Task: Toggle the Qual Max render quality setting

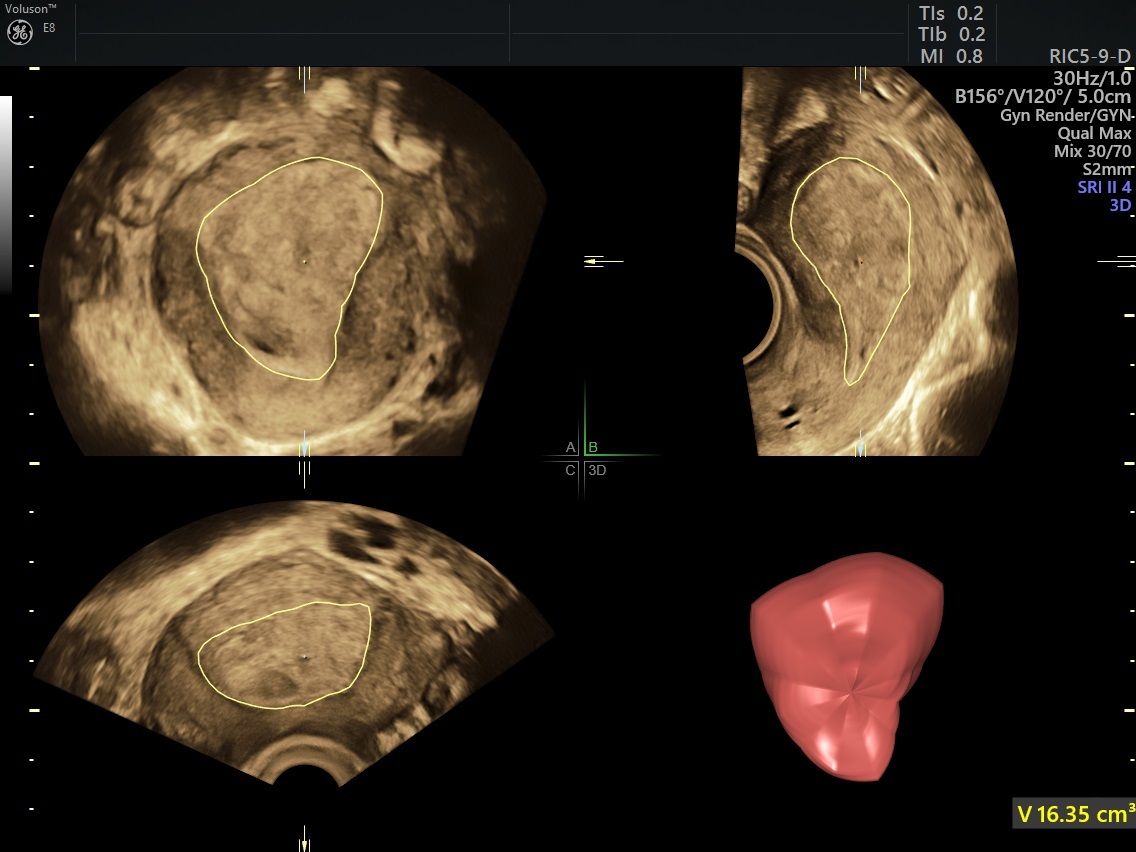Action: click(1095, 131)
